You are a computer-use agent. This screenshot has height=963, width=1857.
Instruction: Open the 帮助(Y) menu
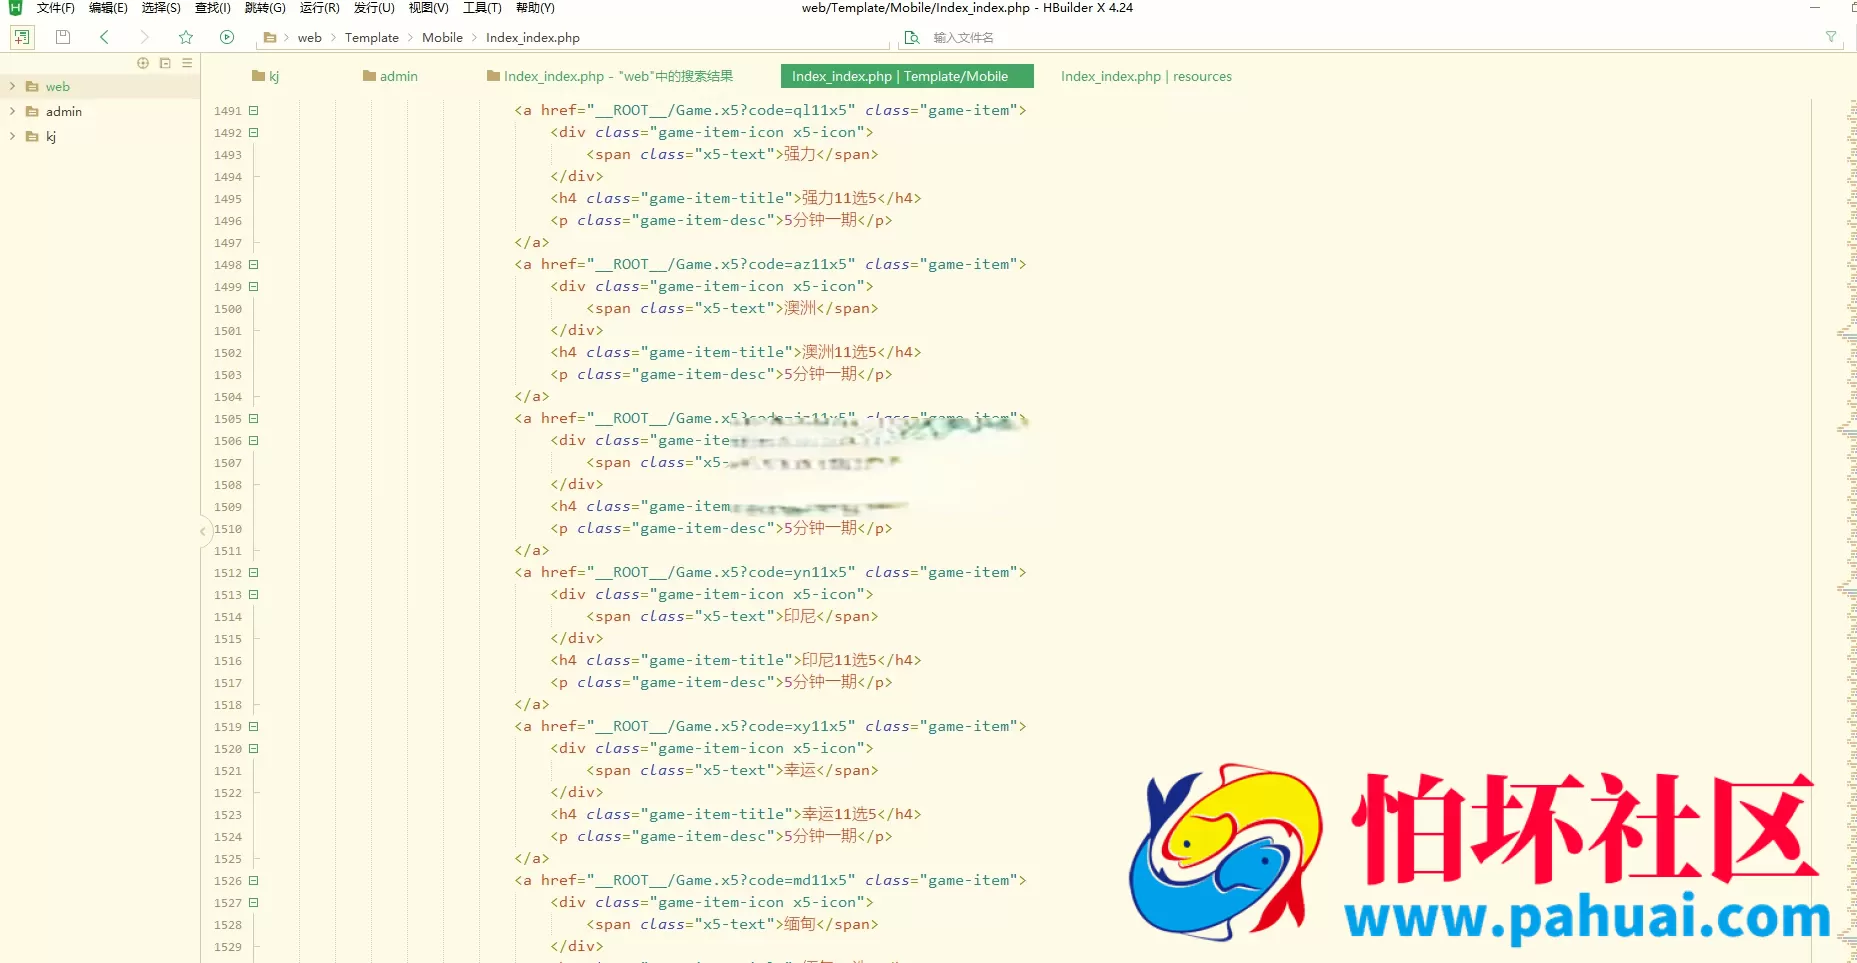coord(535,8)
